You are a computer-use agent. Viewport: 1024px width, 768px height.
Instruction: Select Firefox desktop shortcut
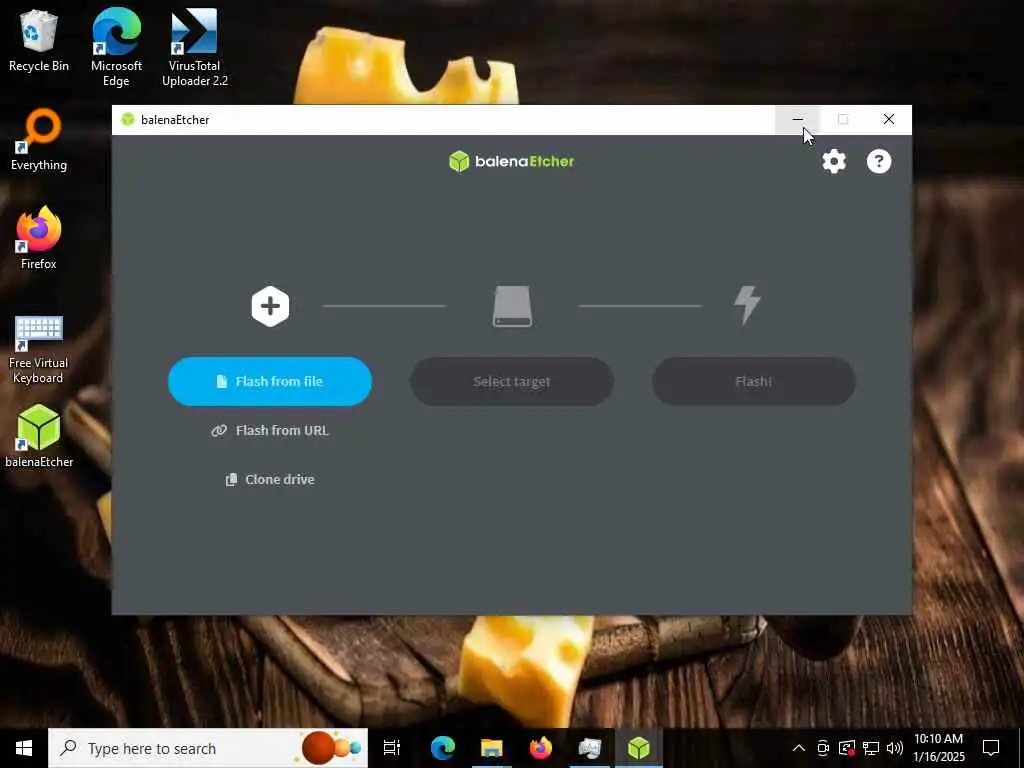point(39,238)
